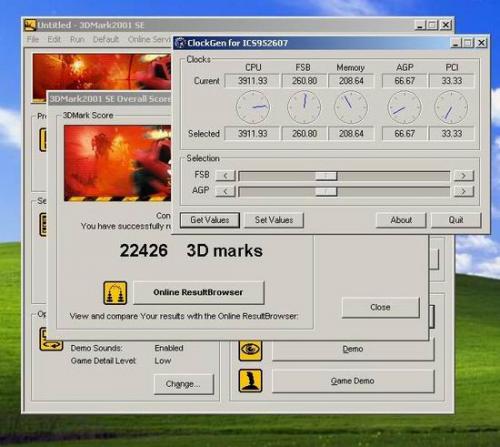Click the joystick icon beside Game Demo
This screenshot has height=447, width=500.
(250, 380)
